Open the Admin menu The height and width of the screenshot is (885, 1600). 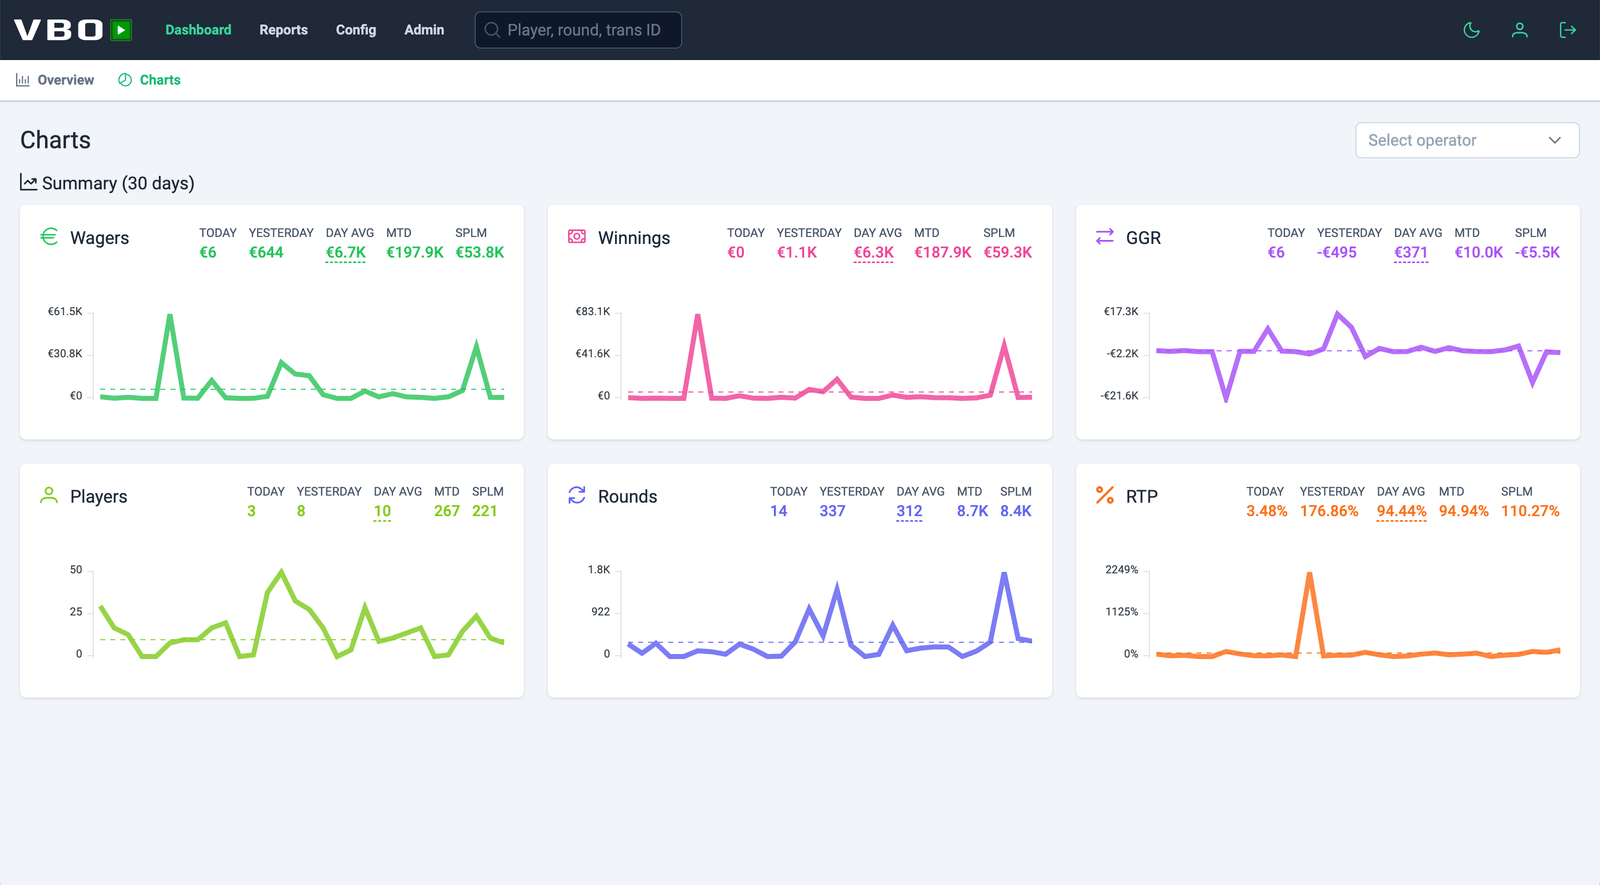tap(424, 30)
